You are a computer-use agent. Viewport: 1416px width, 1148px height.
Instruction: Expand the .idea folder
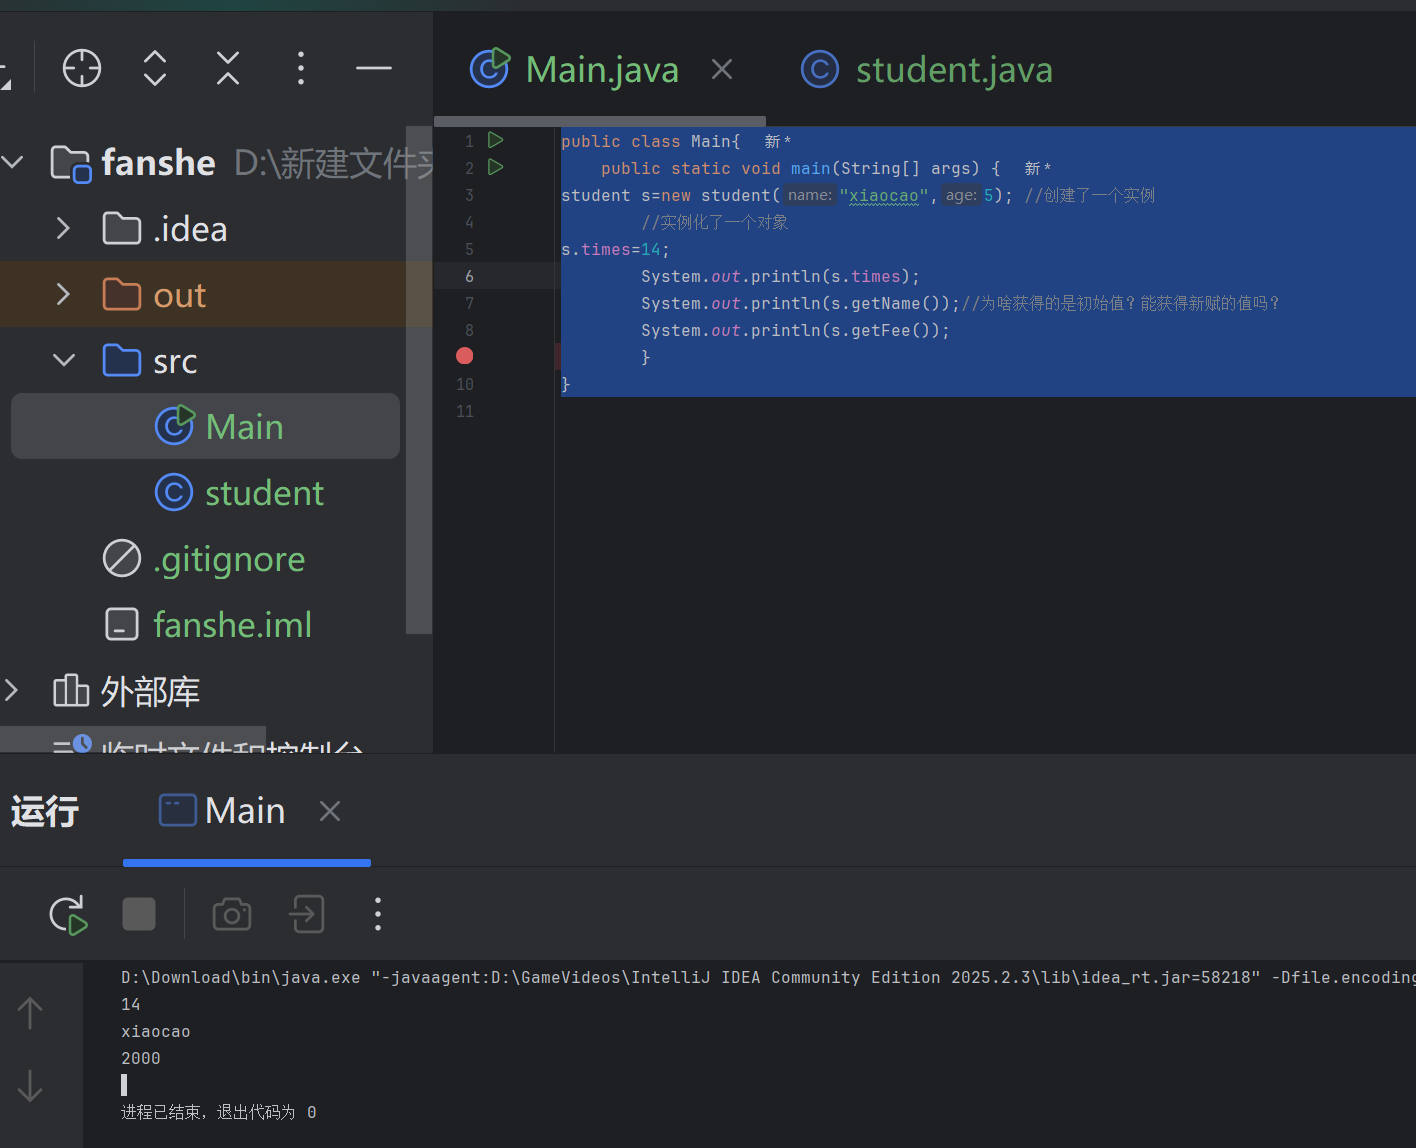63,228
